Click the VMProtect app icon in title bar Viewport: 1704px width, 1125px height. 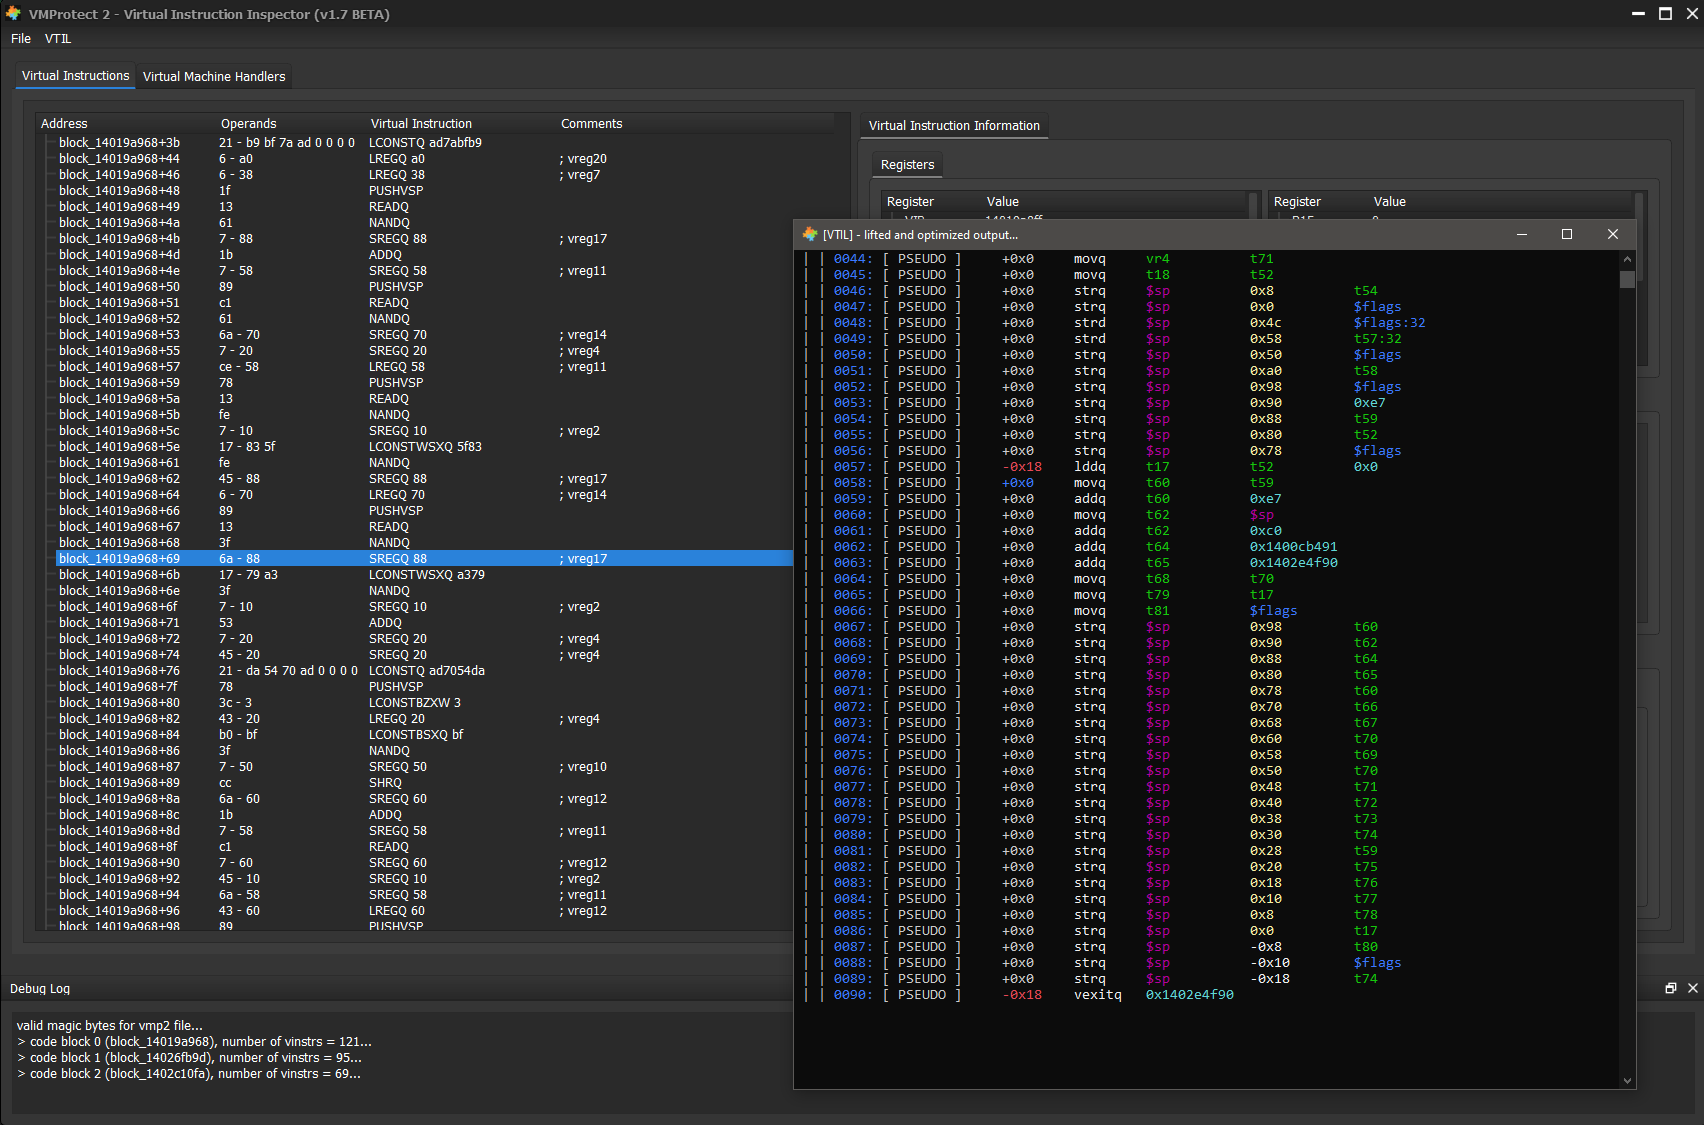pos(13,14)
